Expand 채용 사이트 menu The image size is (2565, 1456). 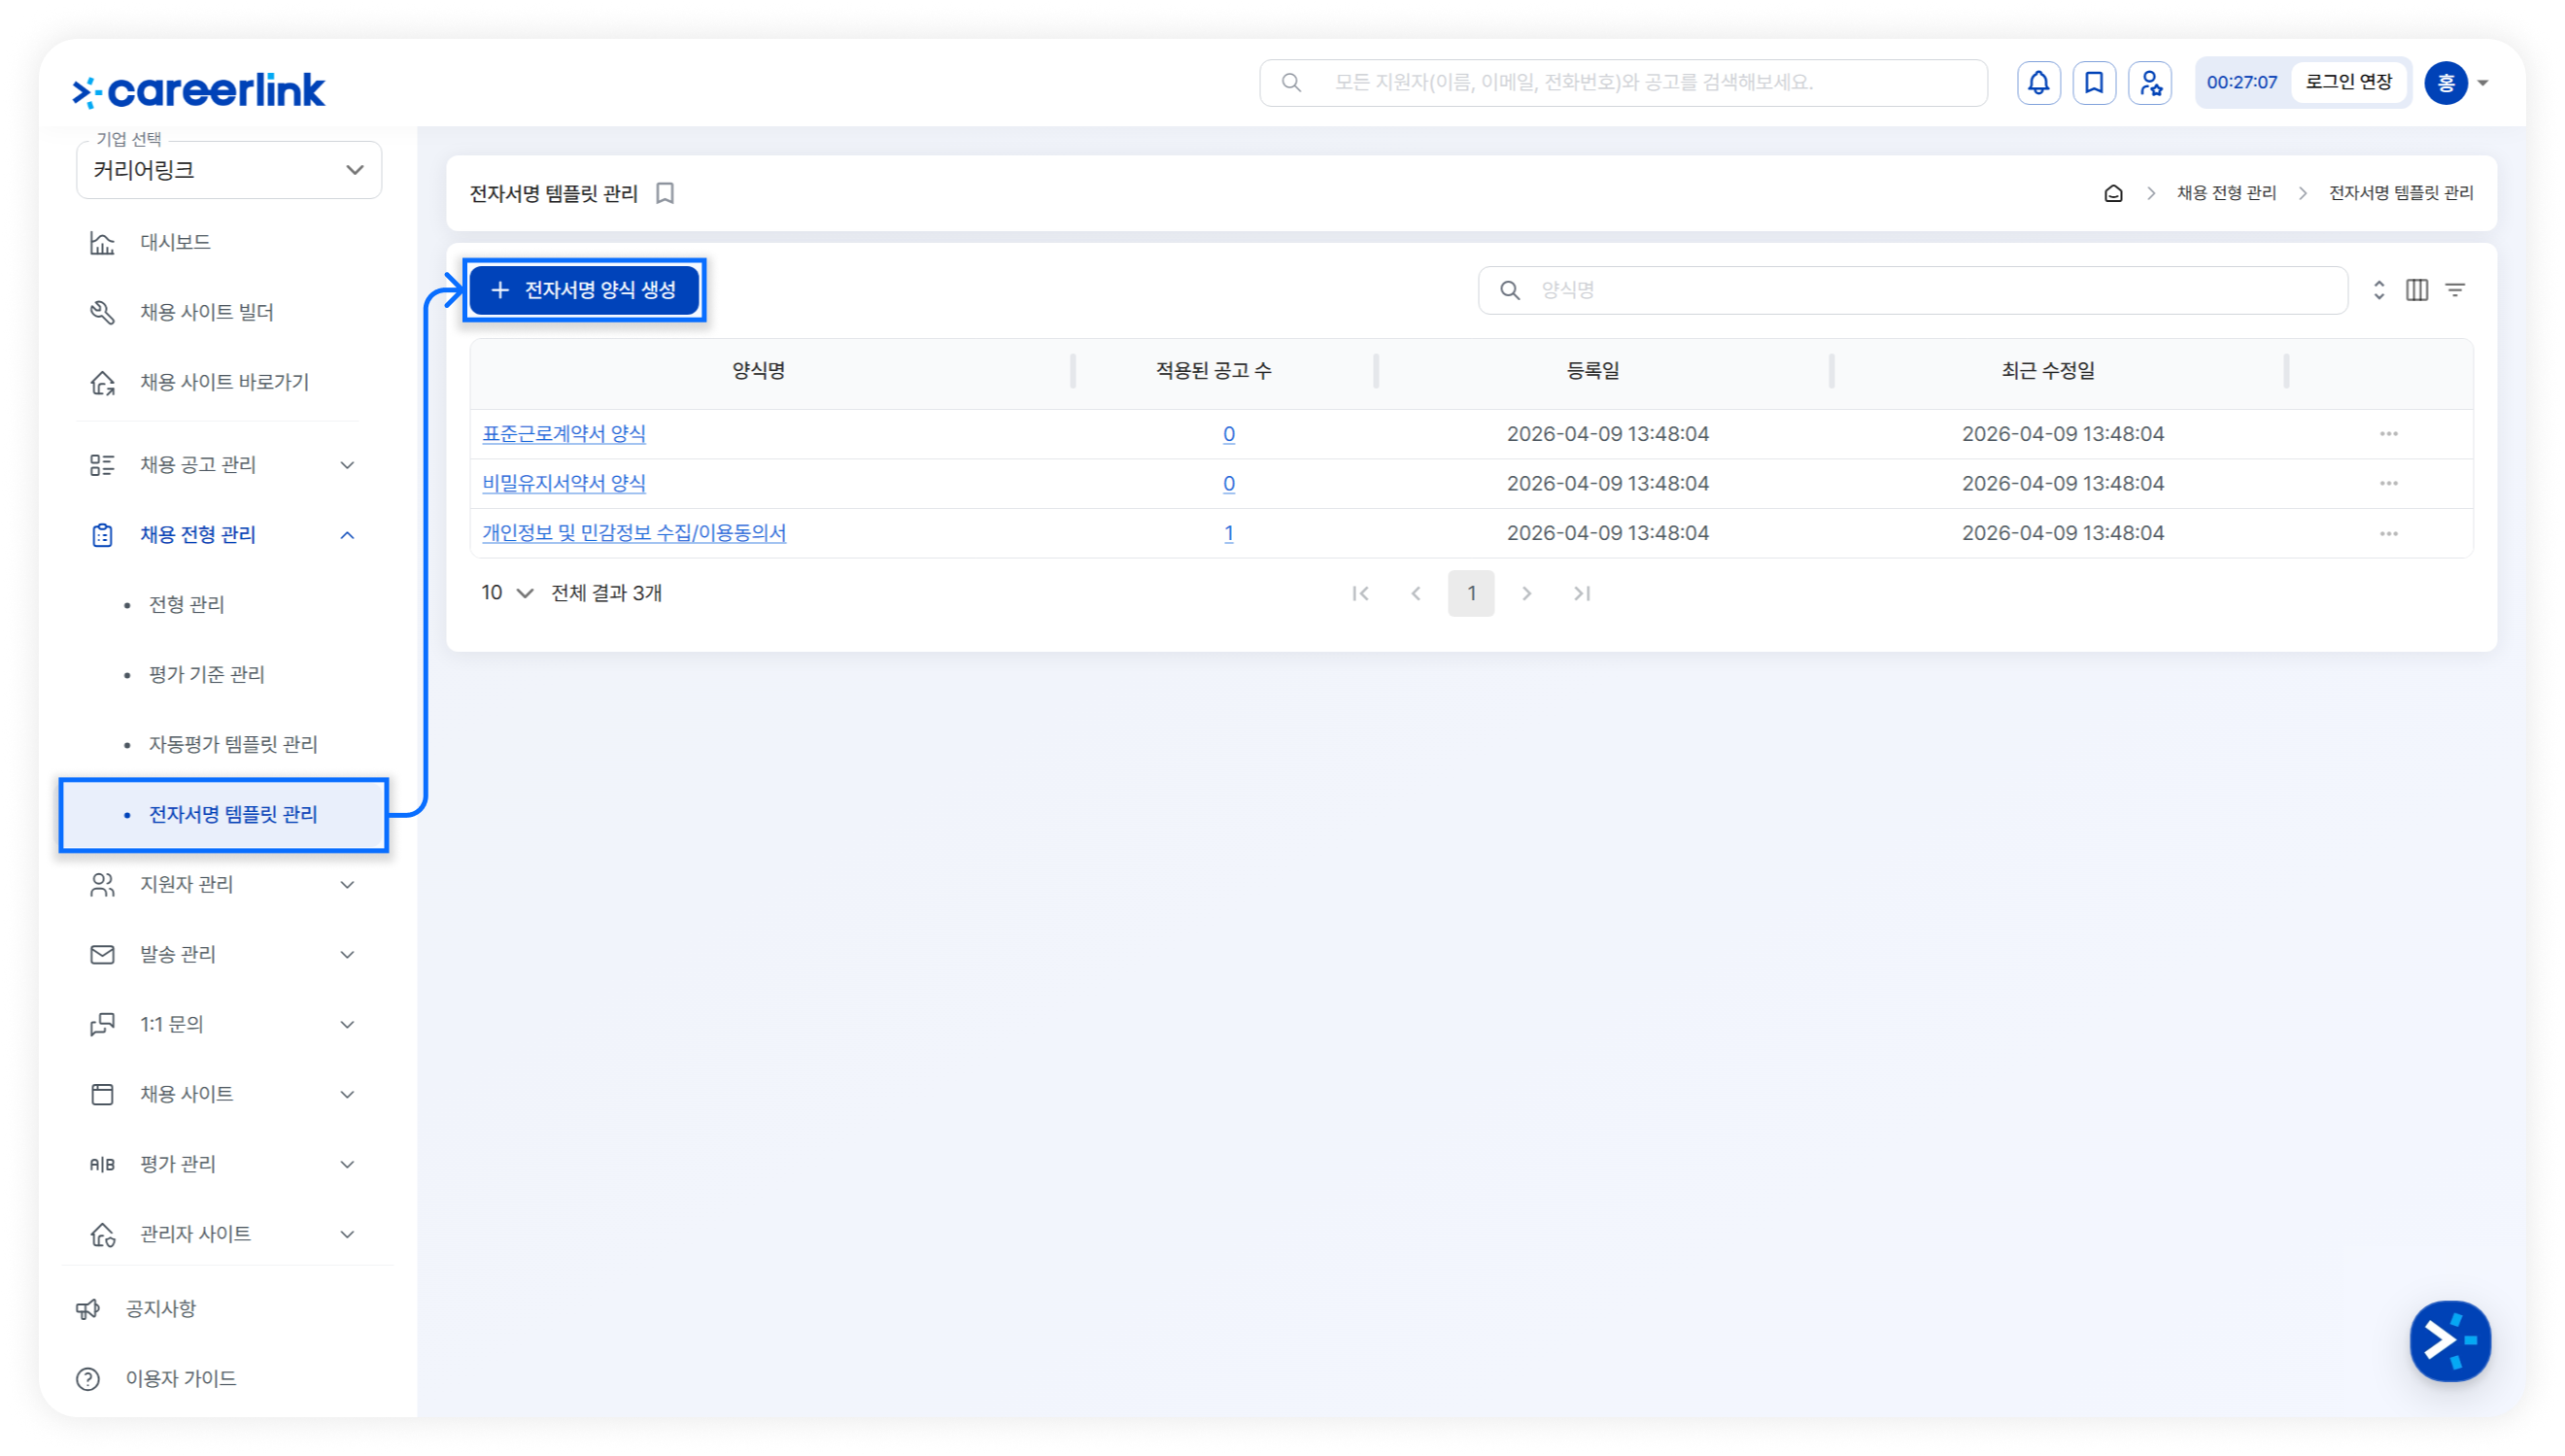223,1095
